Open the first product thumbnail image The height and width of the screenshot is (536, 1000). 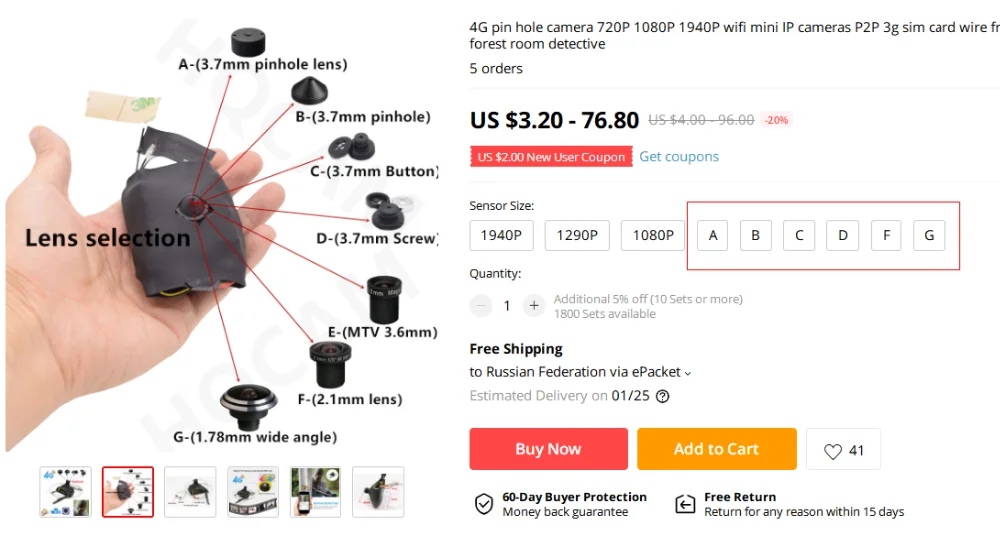[66, 492]
